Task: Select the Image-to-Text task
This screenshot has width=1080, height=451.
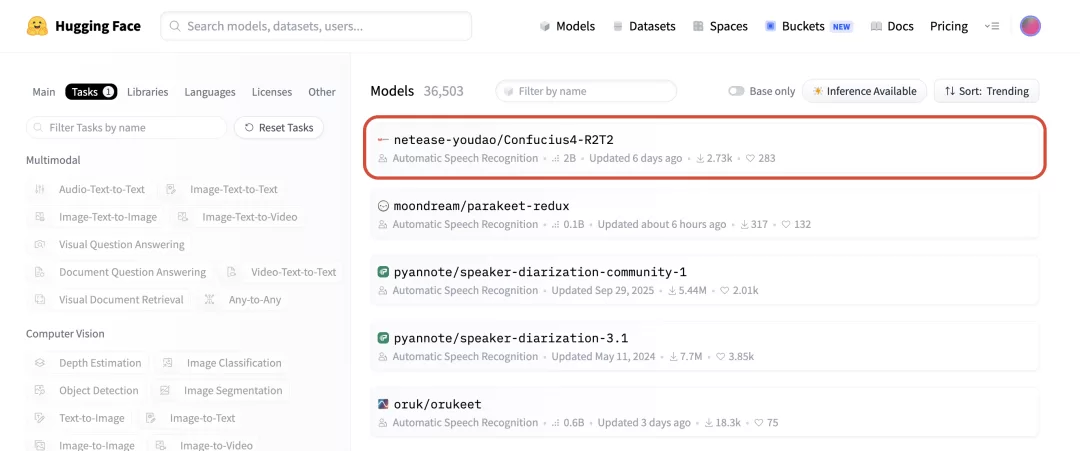Action: tap(191, 418)
